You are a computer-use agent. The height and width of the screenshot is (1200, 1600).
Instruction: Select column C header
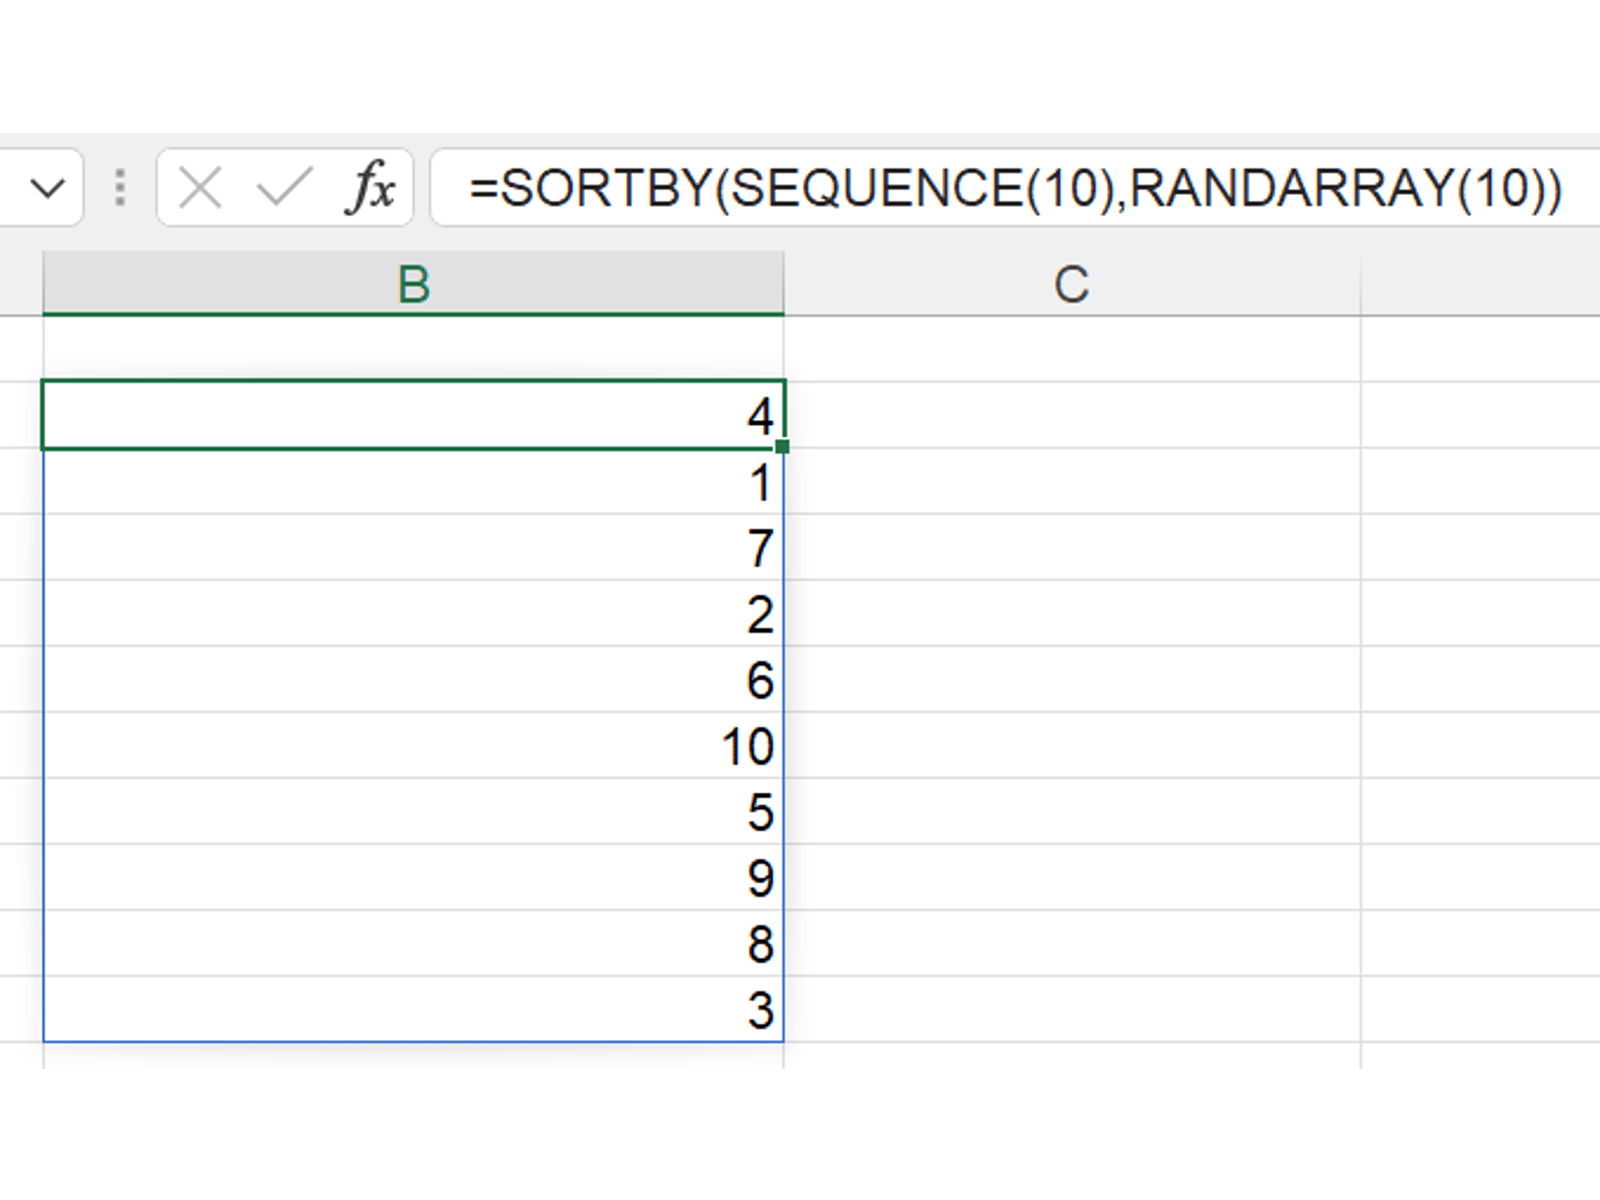pyautogui.click(x=1071, y=285)
